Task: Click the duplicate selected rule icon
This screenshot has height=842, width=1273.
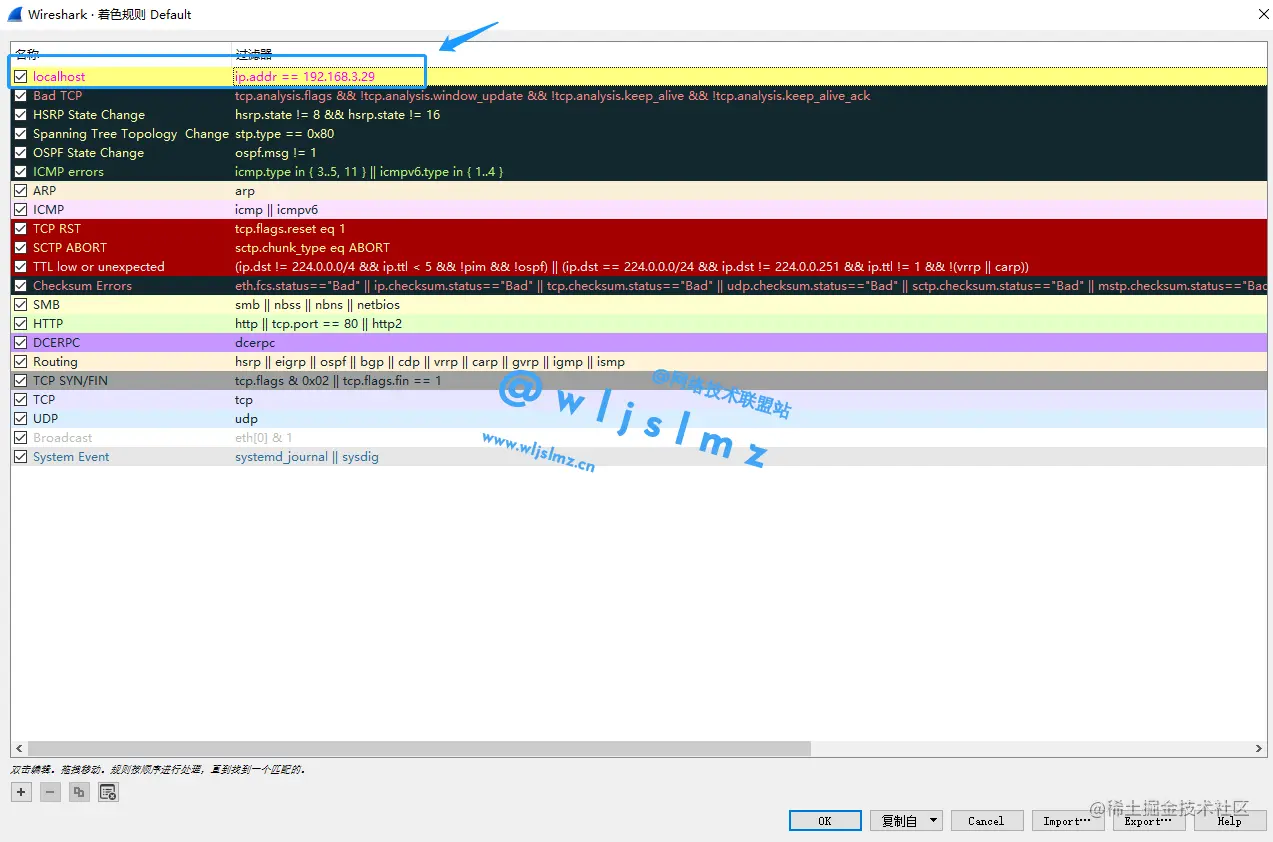Action: tap(79, 792)
